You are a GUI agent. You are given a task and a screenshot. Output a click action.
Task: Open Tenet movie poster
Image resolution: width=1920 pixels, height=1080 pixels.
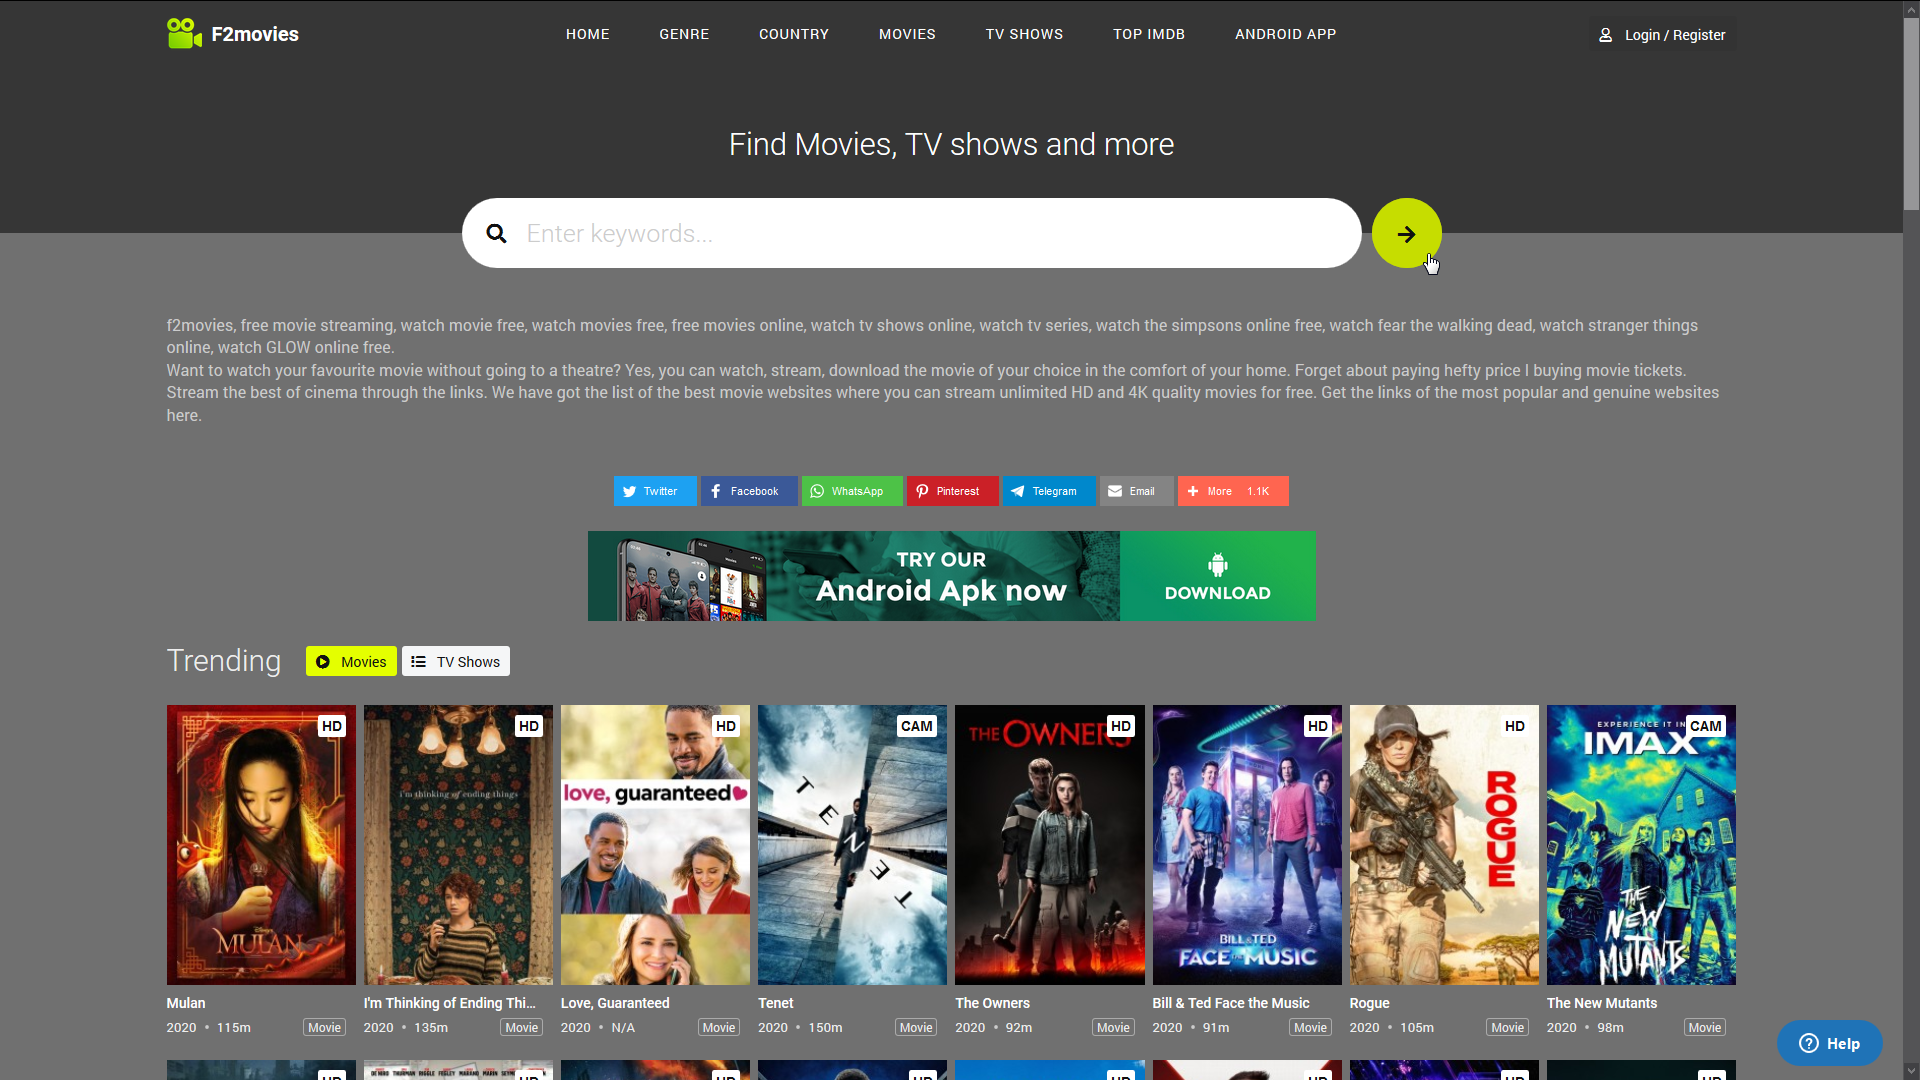coord(852,845)
